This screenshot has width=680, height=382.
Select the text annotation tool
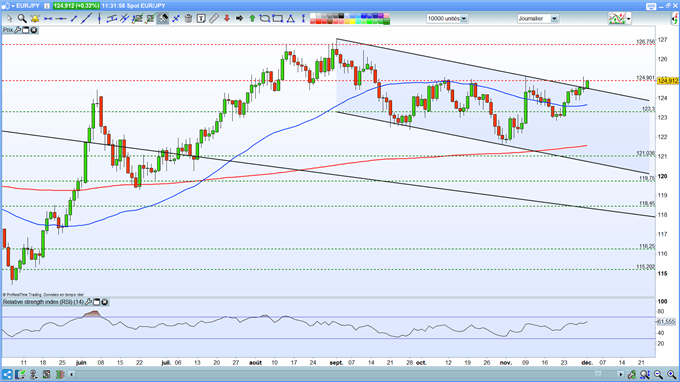(x=201, y=19)
